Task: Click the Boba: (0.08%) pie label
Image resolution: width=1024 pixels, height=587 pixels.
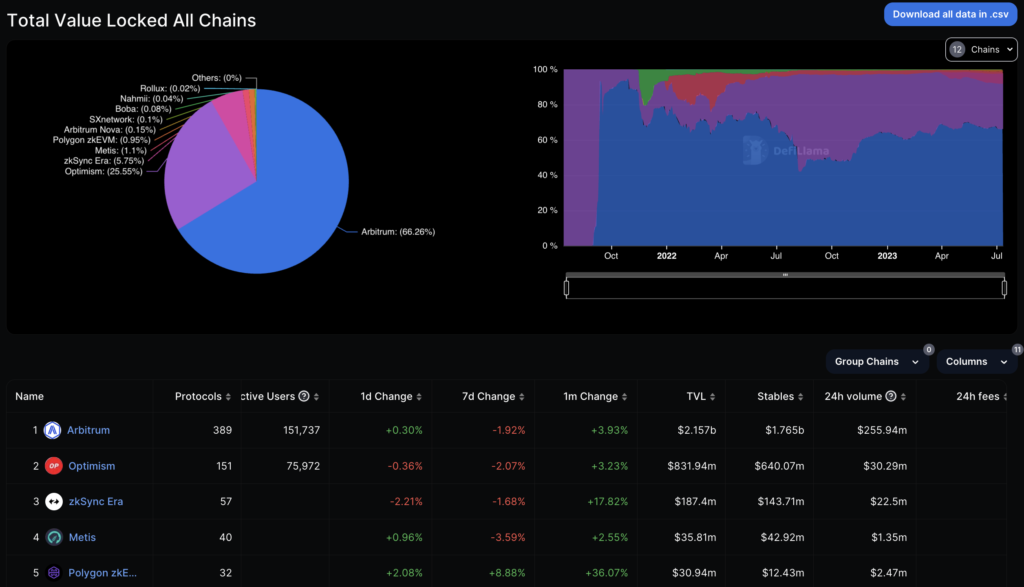Action: tap(143, 109)
